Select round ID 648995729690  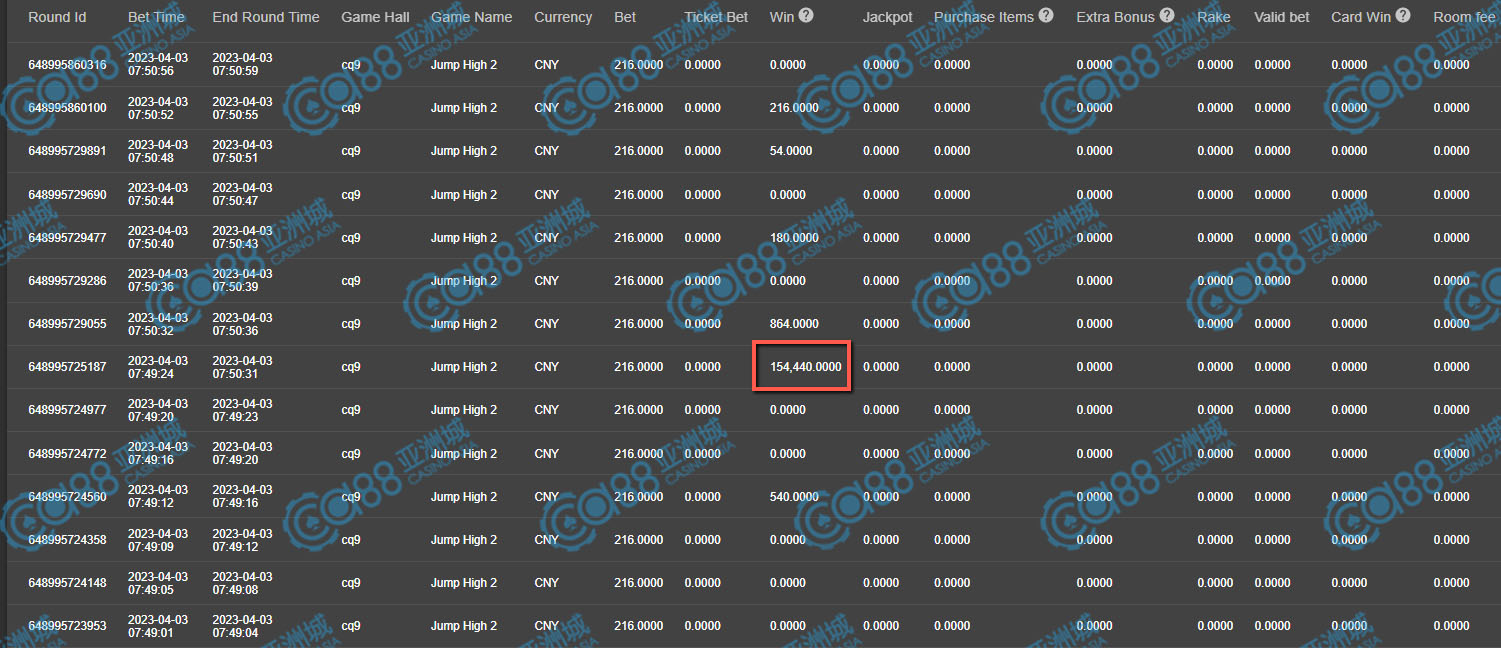coord(67,195)
